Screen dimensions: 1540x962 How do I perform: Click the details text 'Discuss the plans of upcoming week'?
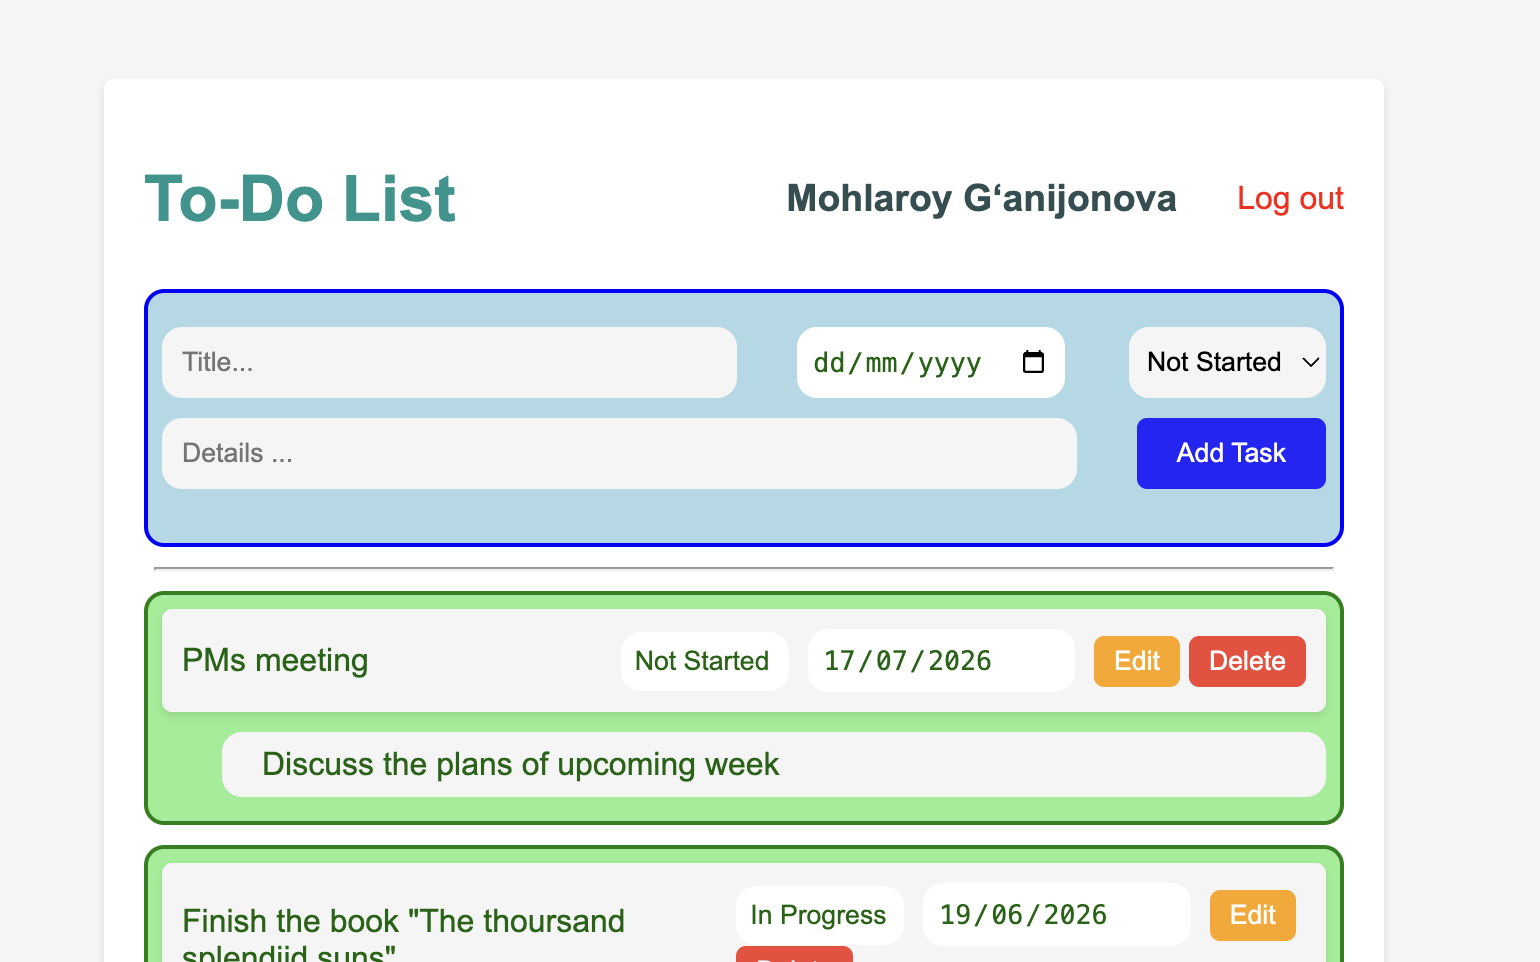pyautogui.click(x=520, y=764)
